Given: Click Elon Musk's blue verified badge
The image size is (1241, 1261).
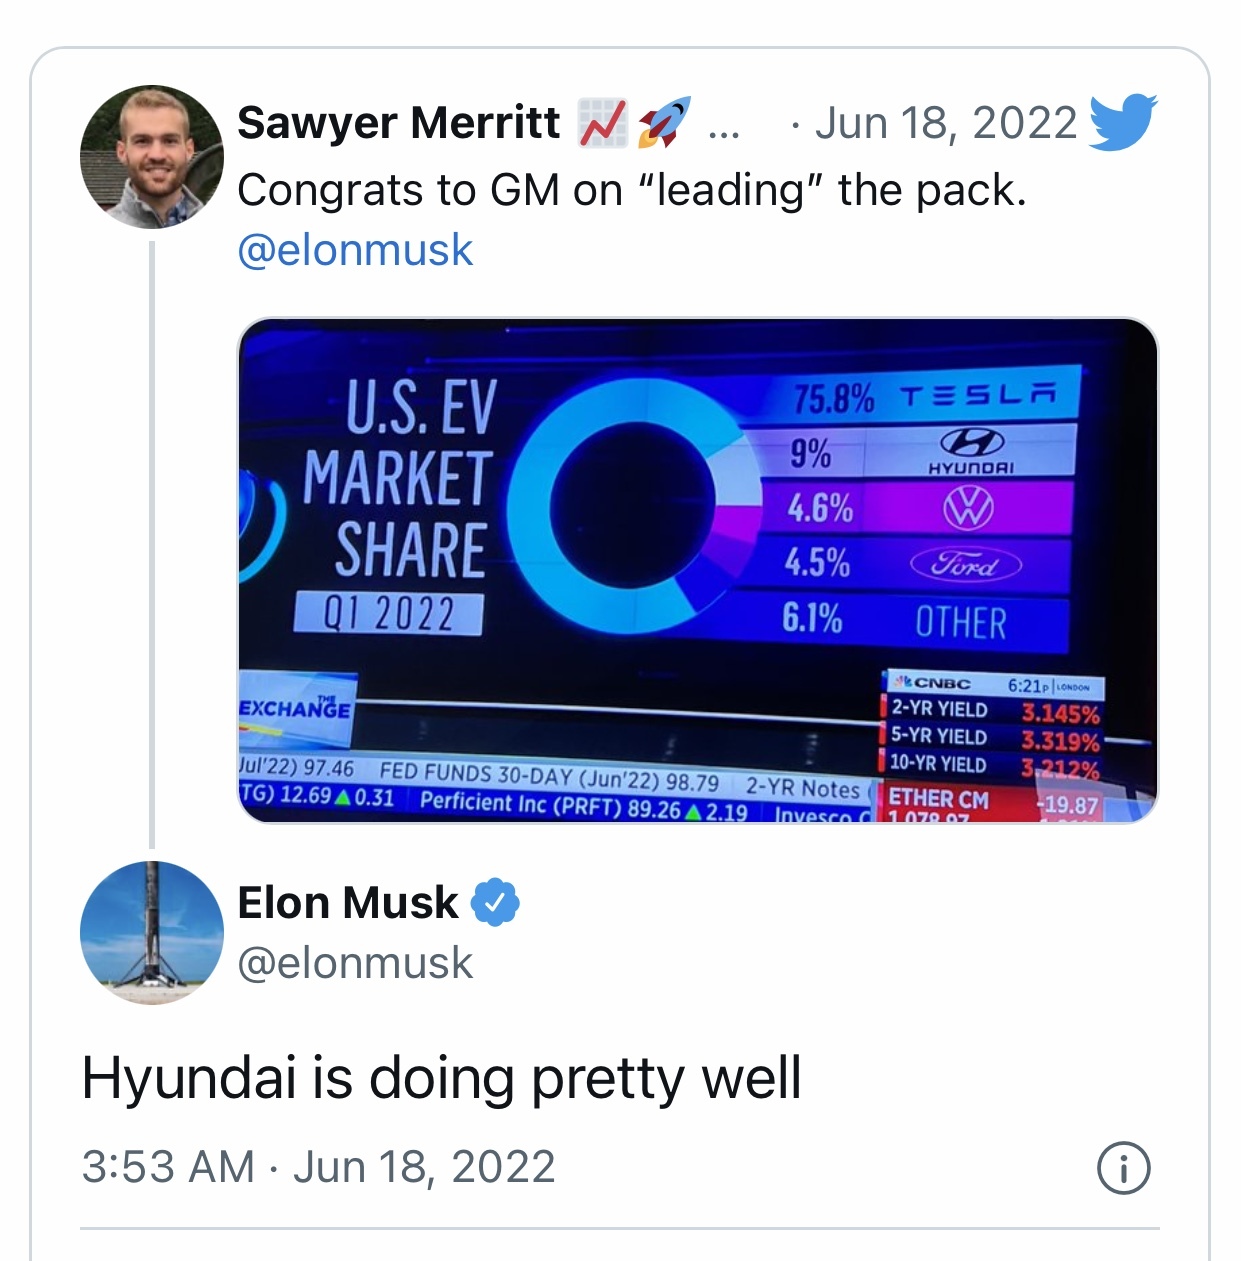Looking at the screenshot, I should point(495,902).
